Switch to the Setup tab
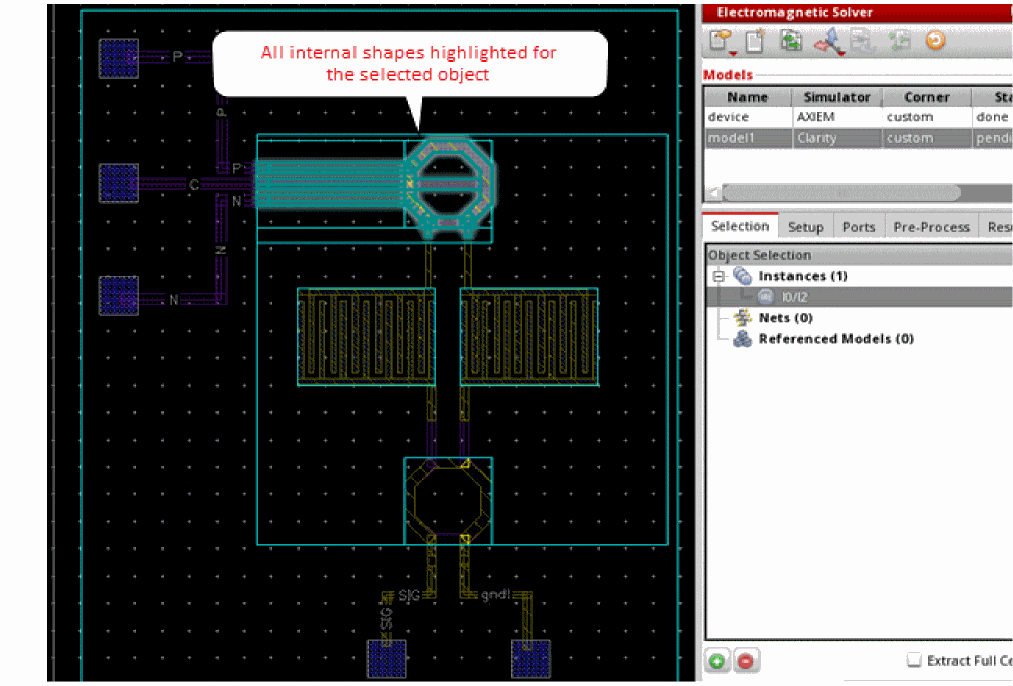Screen dimensions: 1013x686 click(805, 227)
